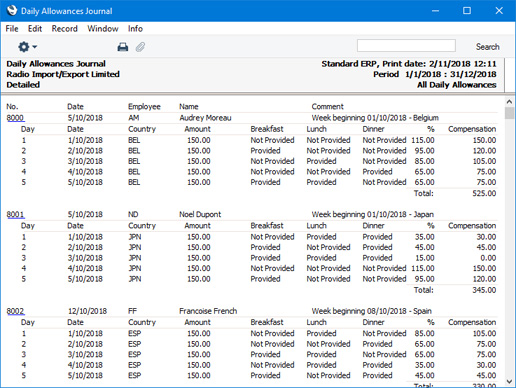
Task: Open the Edit menu
Action: point(35,29)
